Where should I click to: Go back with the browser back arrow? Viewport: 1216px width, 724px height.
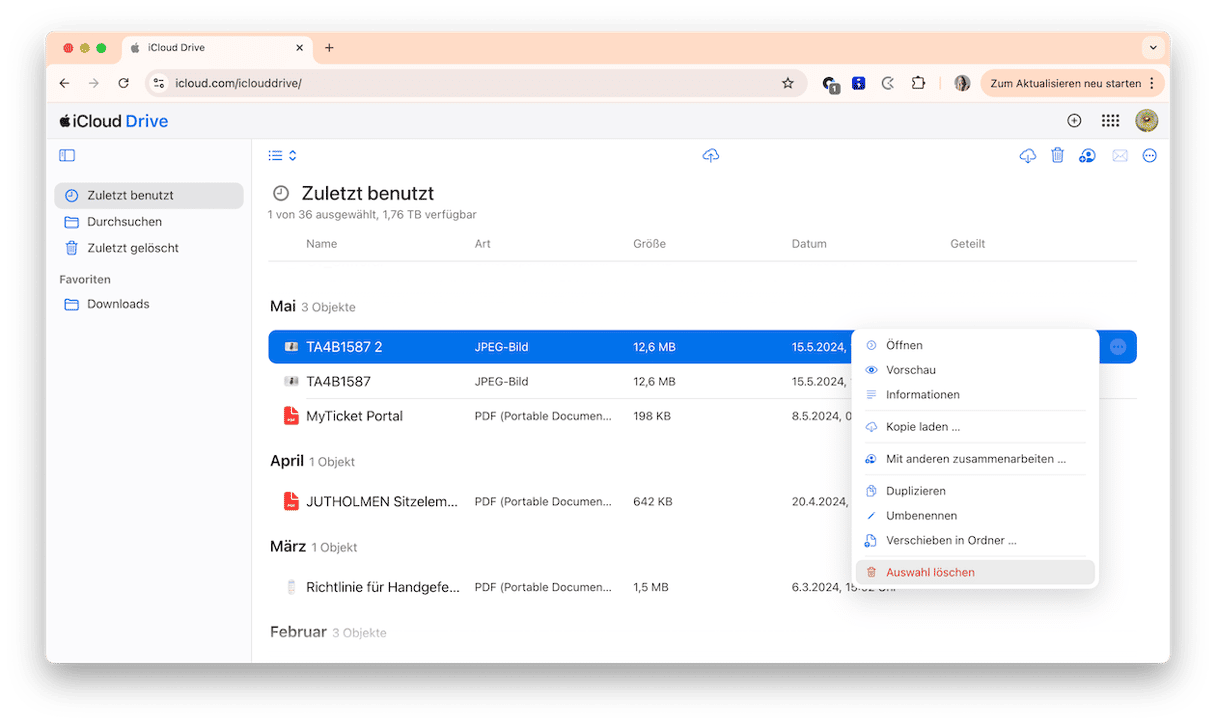click(64, 83)
